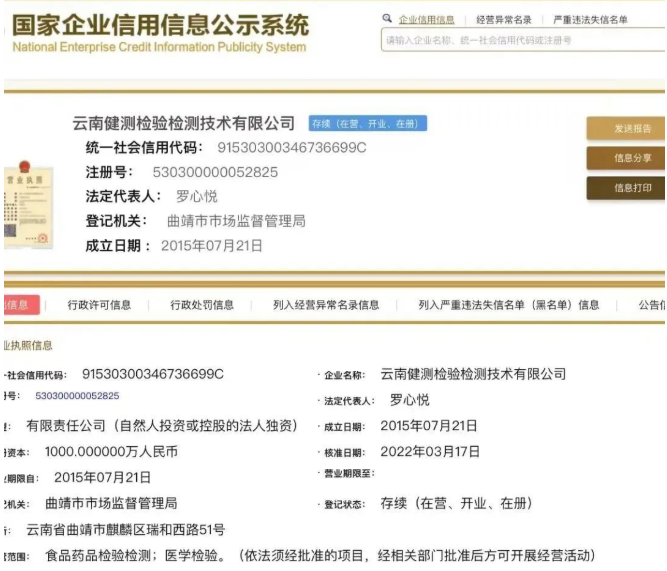This screenshot has height=571, width=667.
Task: Click the 企业名称 value in license section
Action: [473, 374]
